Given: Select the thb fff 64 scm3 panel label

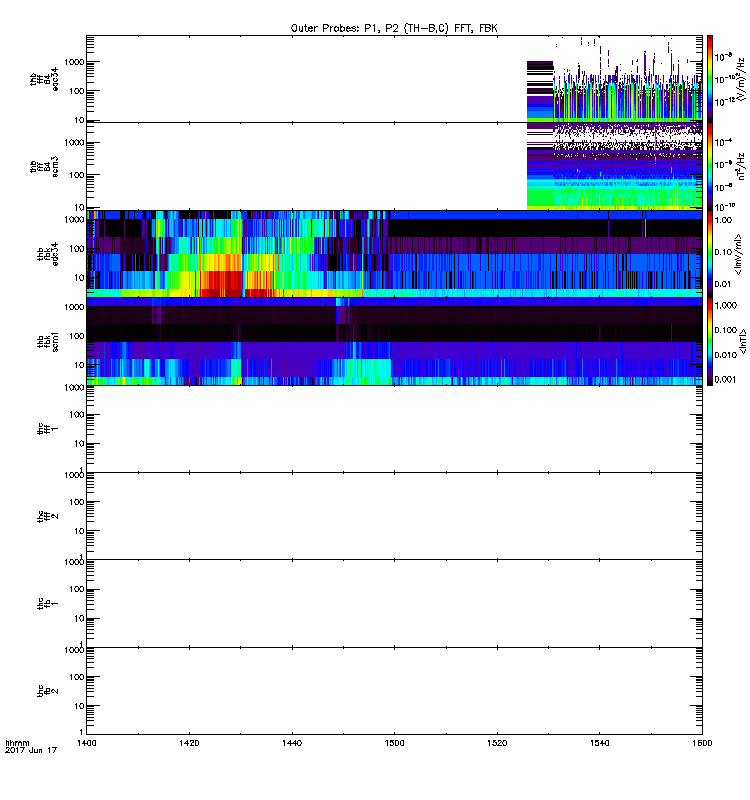Looking at the screenshot, I should [44, 166].
